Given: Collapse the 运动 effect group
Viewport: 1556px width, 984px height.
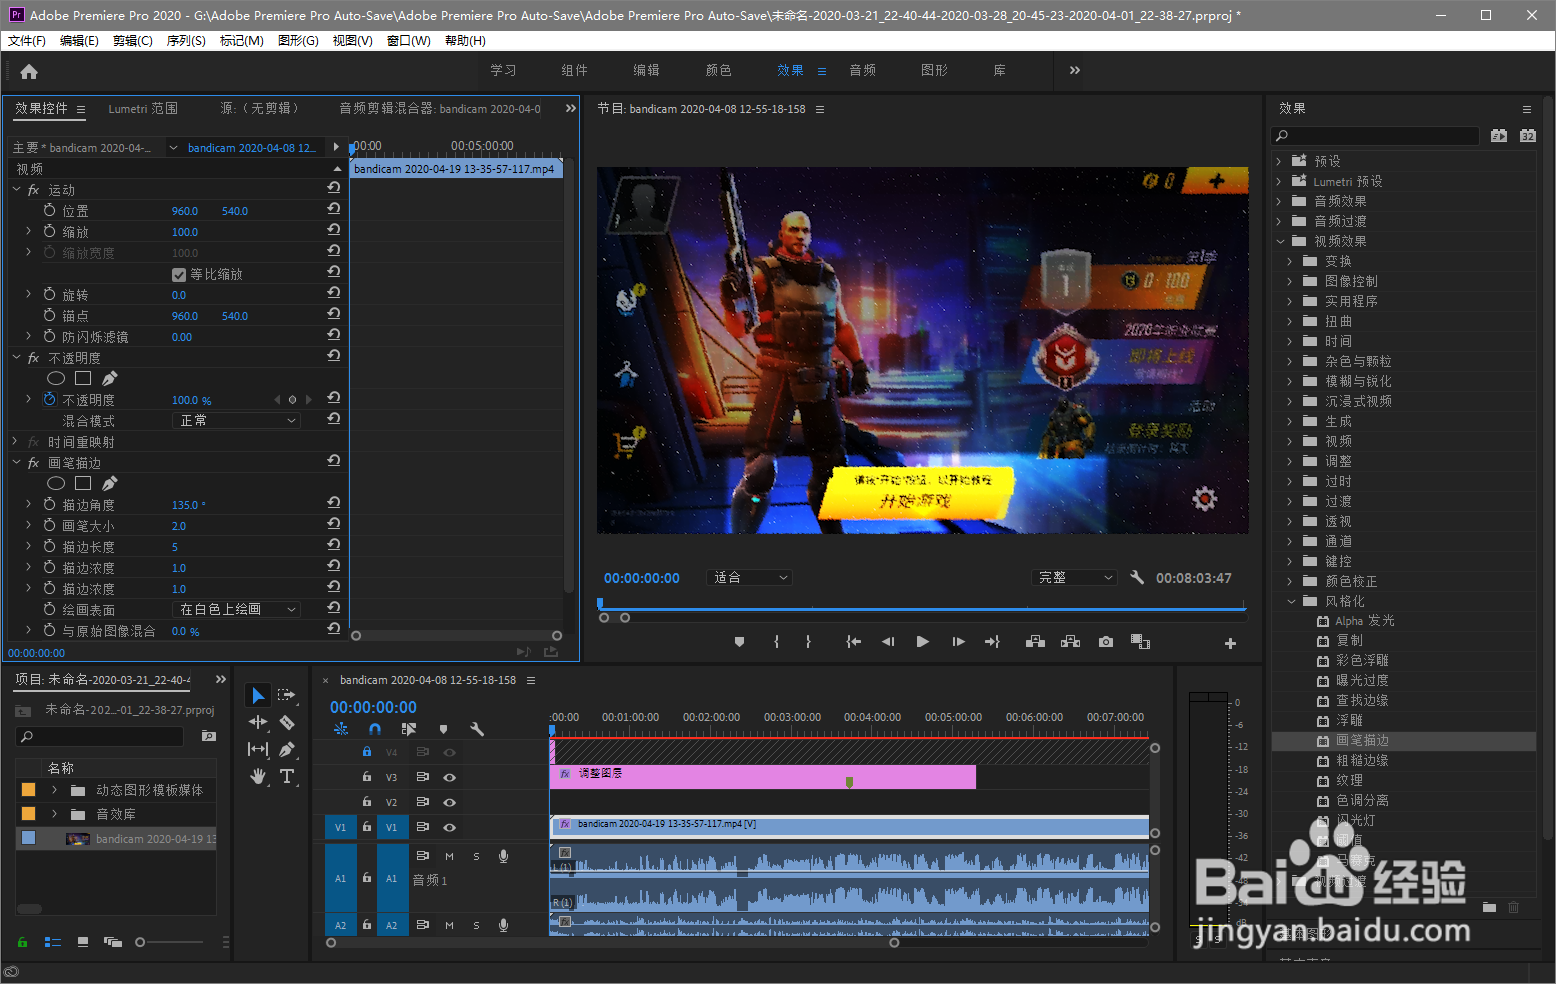Looking at the screenshot, I should tap(16, 189).
